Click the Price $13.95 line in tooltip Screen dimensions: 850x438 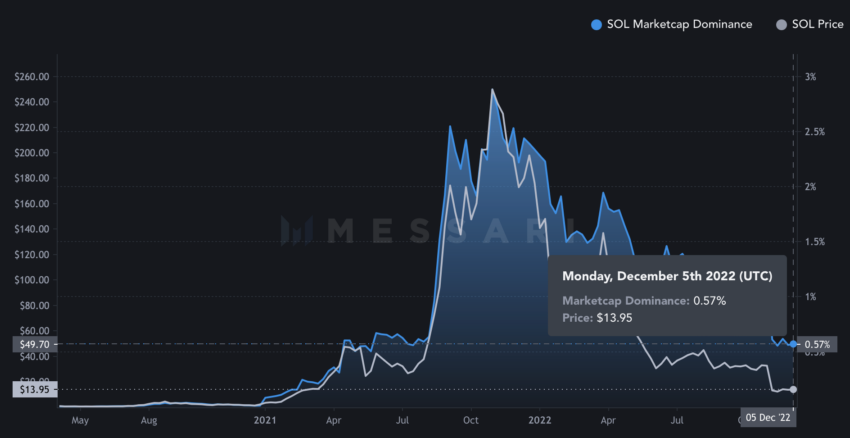(x=597, y=318)
